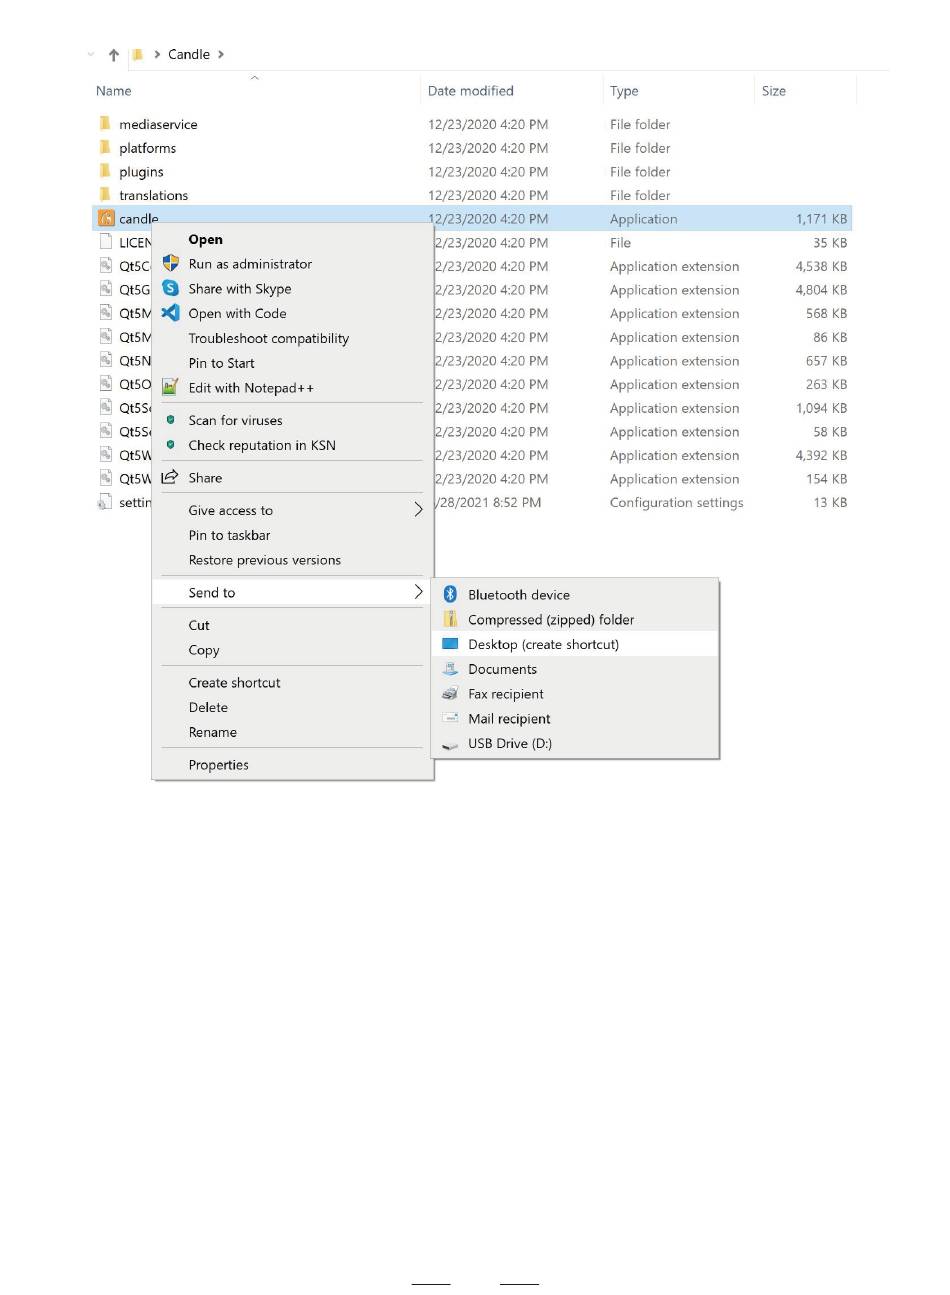Click the Bluetooth device icon

(x=450, y=594)
